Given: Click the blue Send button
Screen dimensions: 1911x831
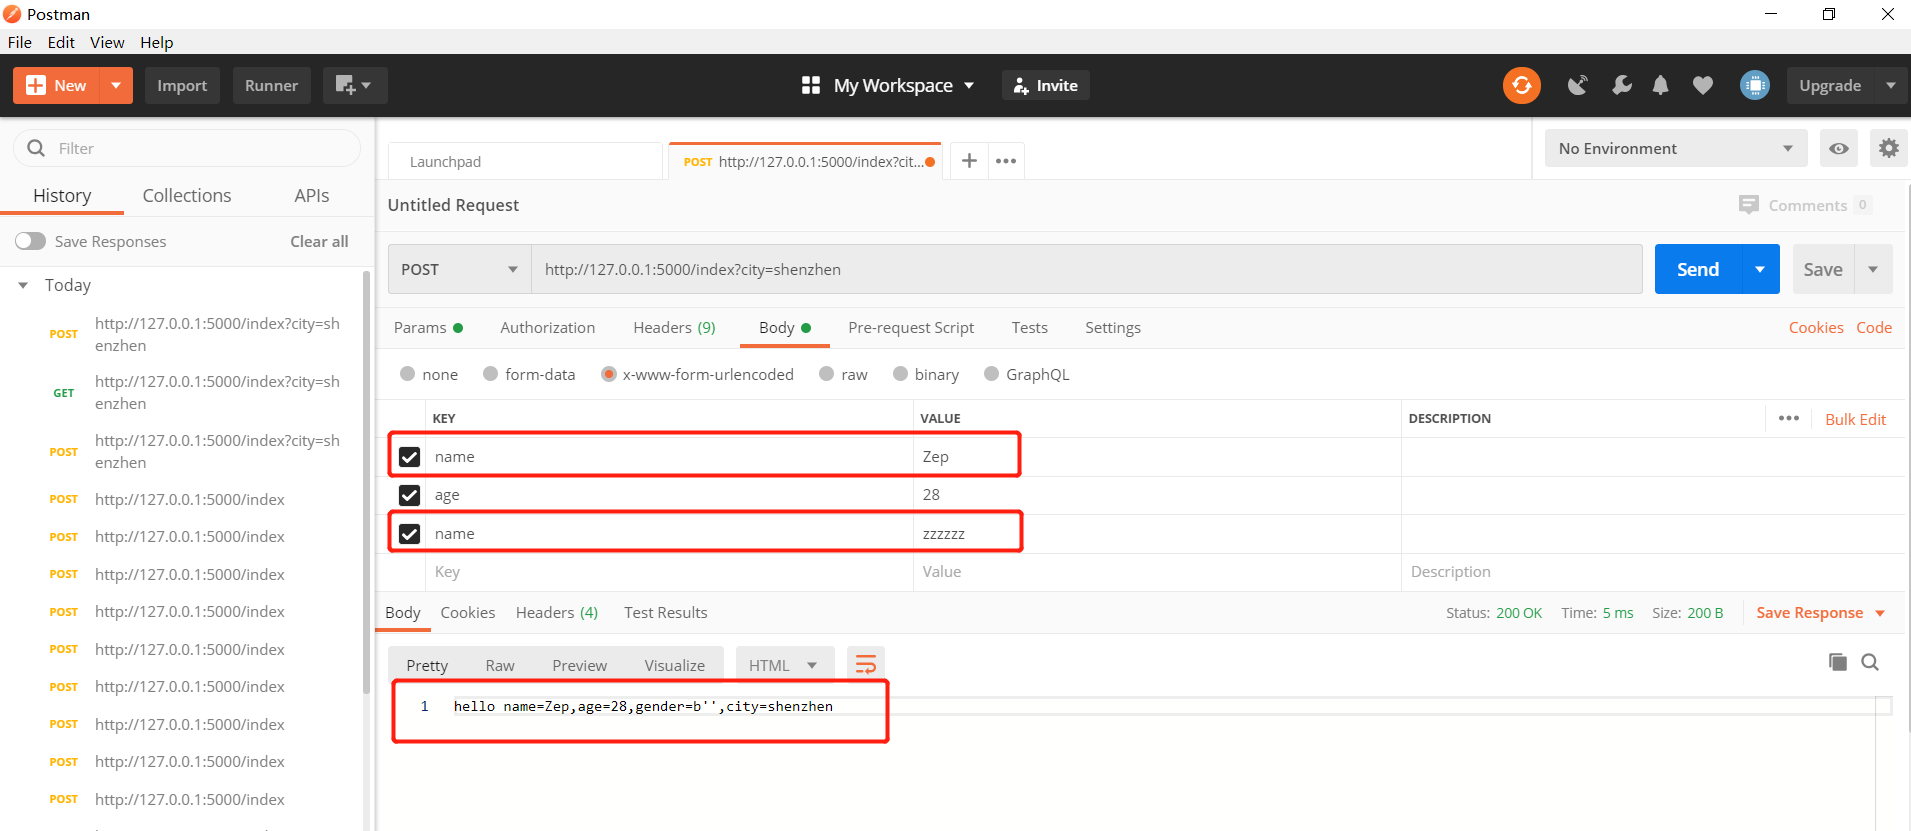Looking at the screenshot, I should (1698, 269).
